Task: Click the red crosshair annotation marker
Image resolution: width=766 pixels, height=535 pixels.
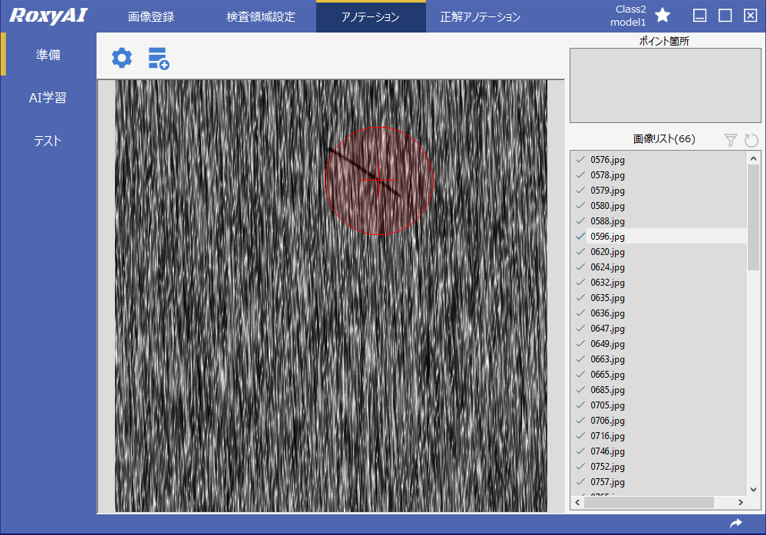Action: point(379,181)
